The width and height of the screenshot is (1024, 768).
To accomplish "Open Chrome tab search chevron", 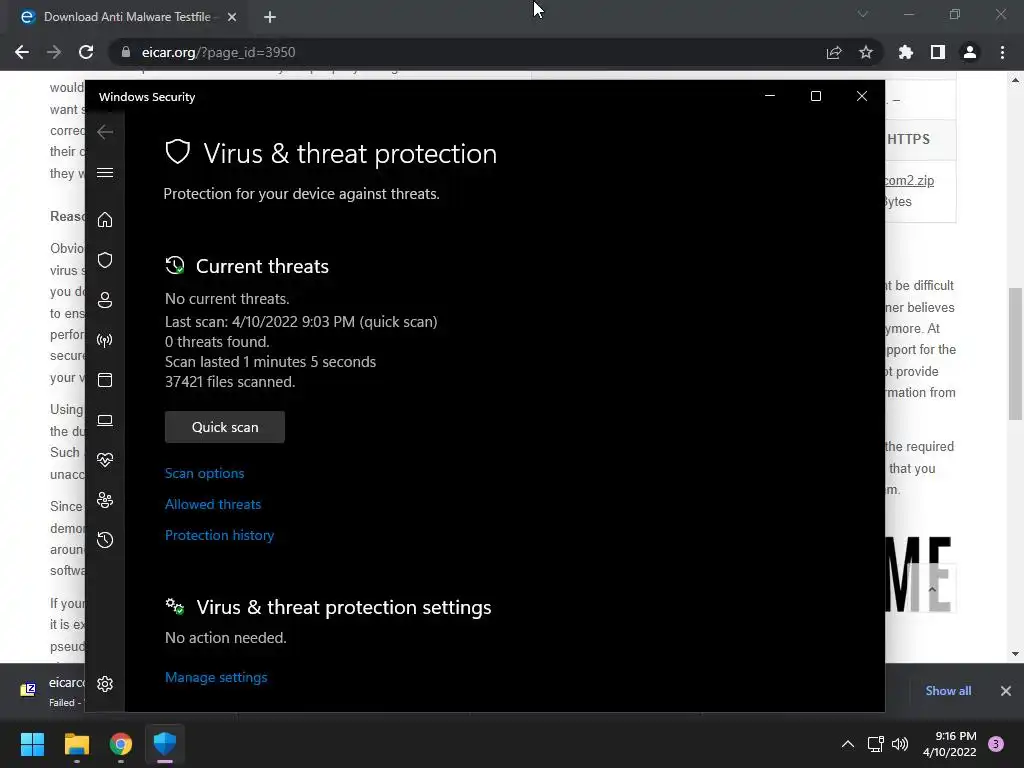I will (x=863, y=14).
